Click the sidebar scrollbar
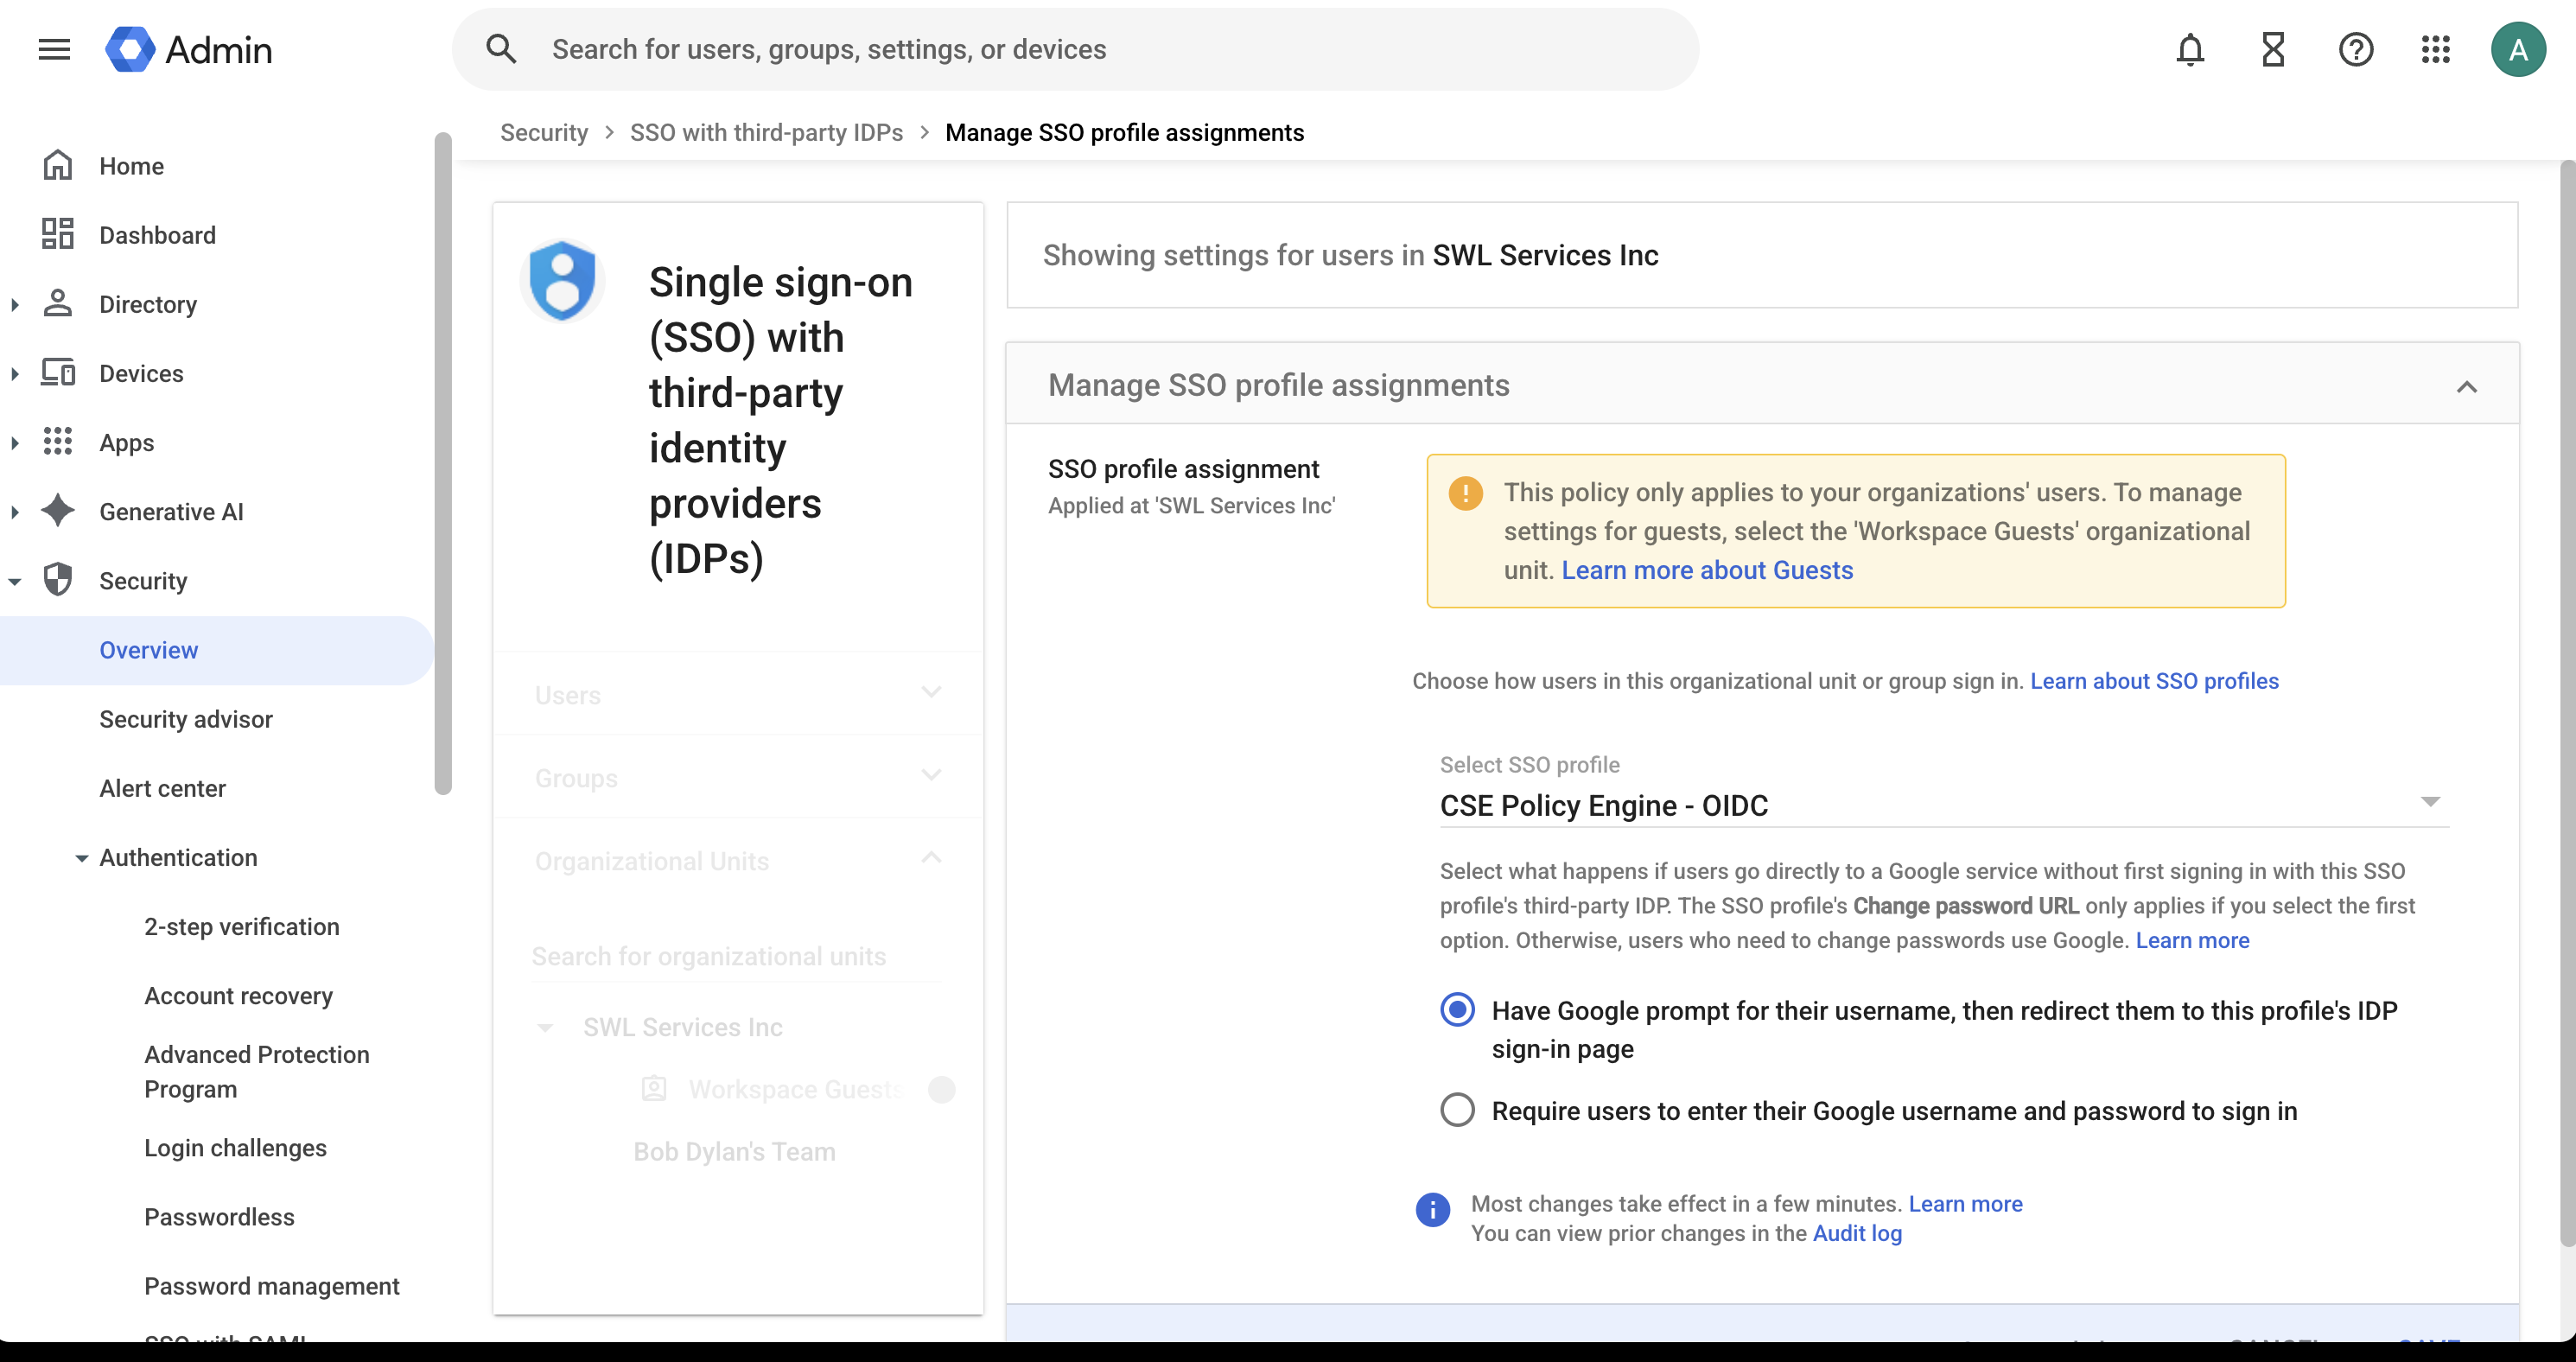The height and width of the screenshot is (1362, 2576). pyautogui.click(x=443, y=463)
